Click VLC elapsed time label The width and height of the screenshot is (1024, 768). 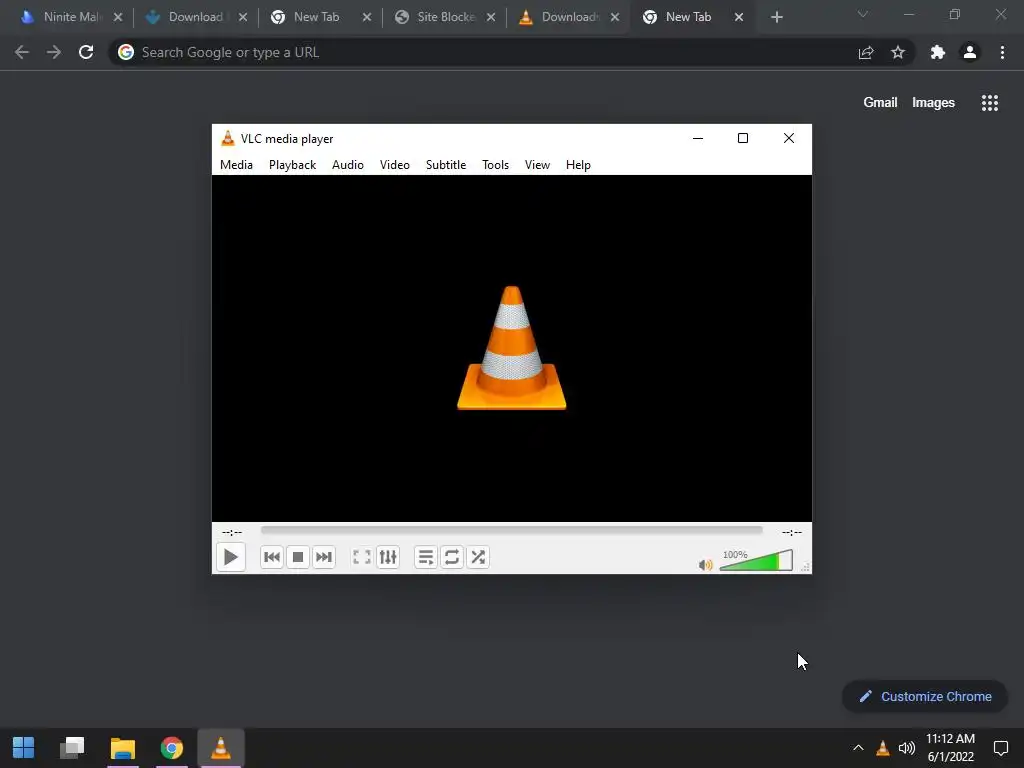tap(232, 532)
